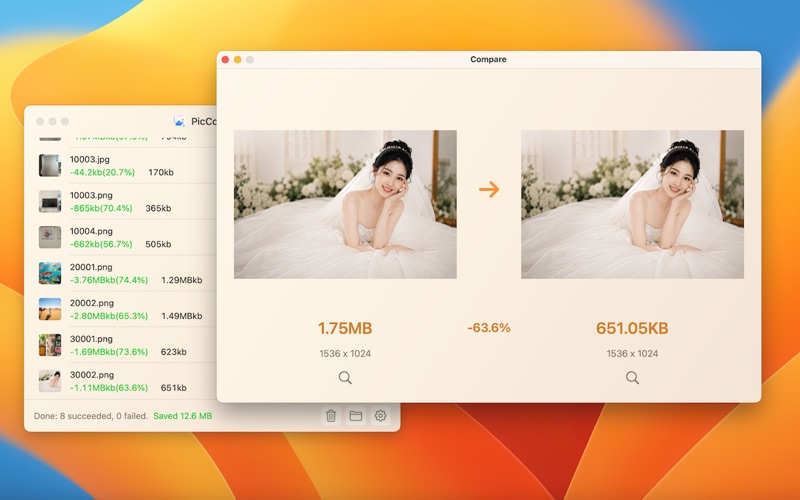Click the -1.69MBkb(73.6%) savings text
The height and width of the screenshot is (500, 800).
pos(109,352)
